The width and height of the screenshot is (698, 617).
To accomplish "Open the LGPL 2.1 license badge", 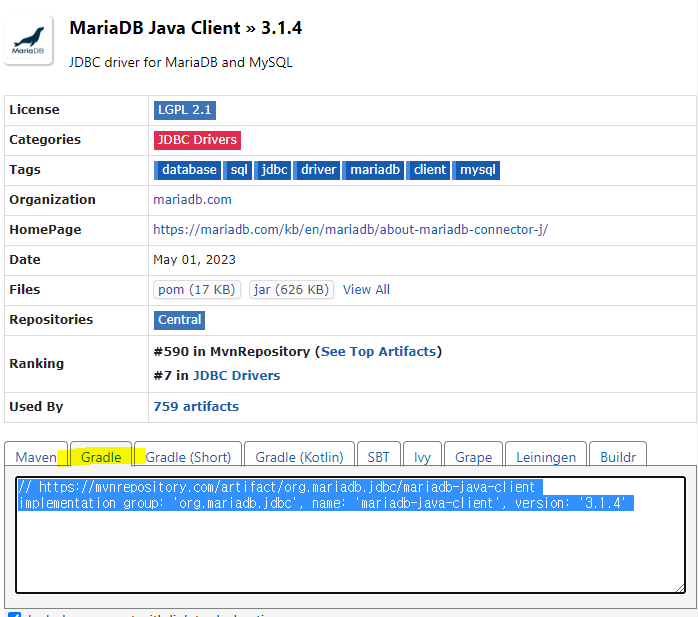I will 185,110.
